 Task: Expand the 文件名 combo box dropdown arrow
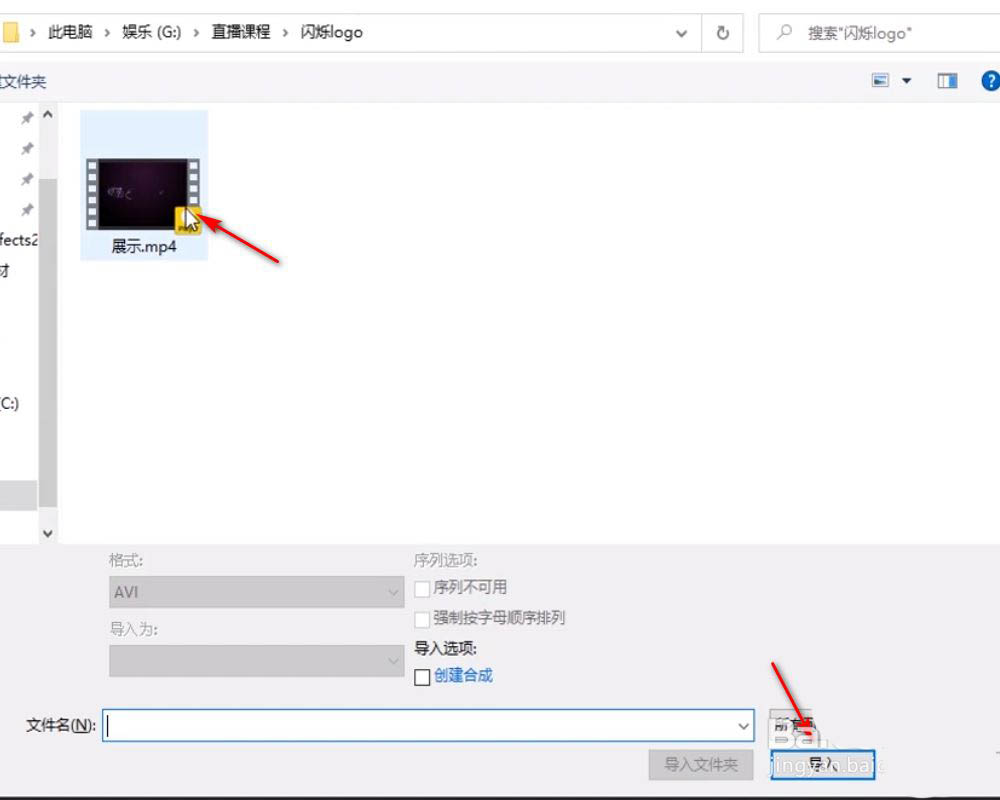pyautogui.click(x=743, y=726)
